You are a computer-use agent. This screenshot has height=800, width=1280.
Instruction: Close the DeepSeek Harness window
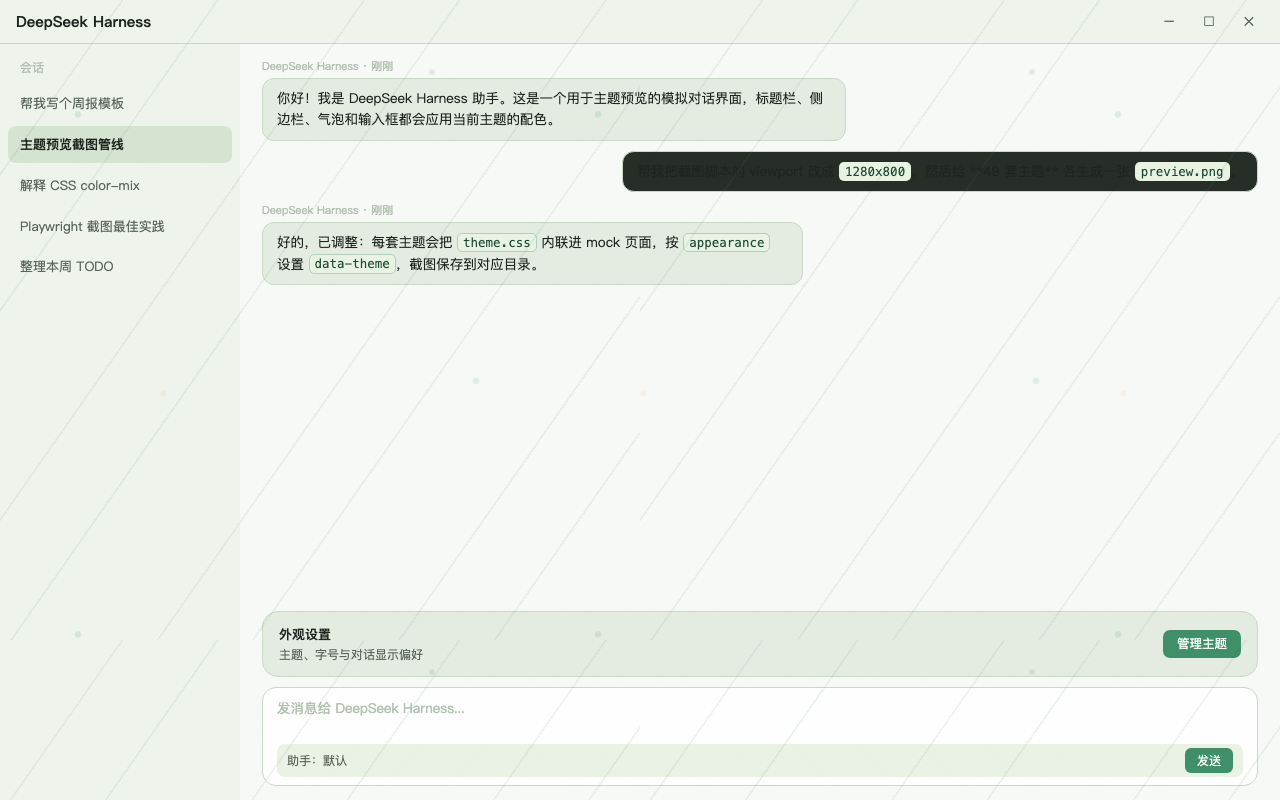(1249, 22)
